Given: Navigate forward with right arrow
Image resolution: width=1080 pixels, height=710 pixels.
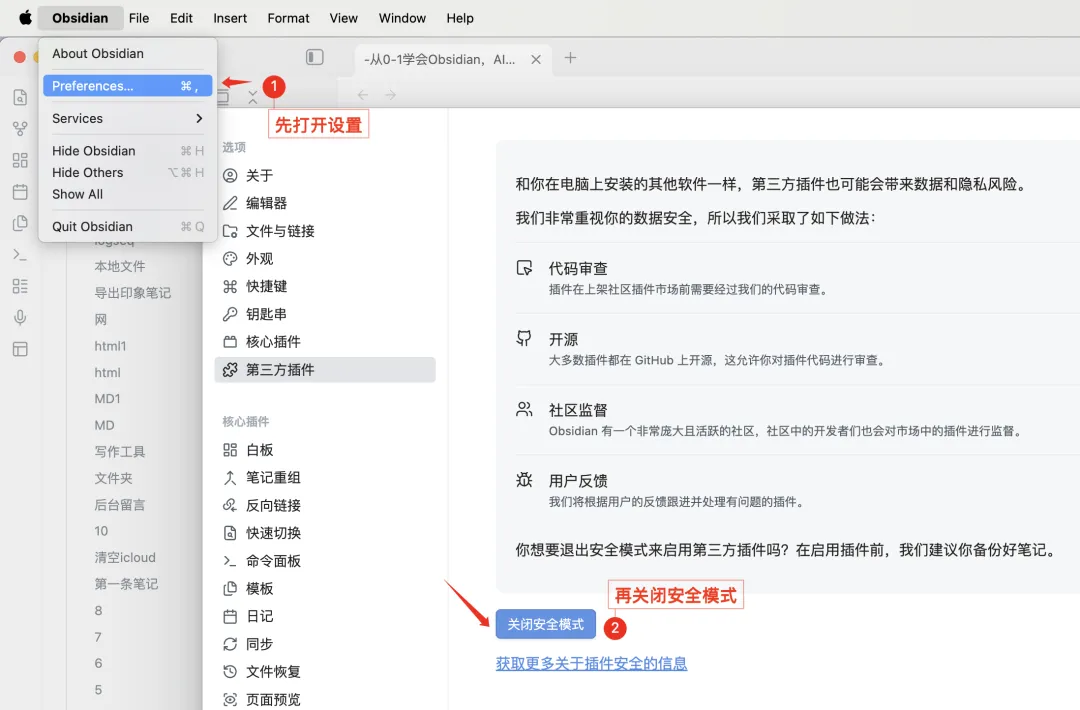Looking at the screenshot, I should [x=391, y=95].
